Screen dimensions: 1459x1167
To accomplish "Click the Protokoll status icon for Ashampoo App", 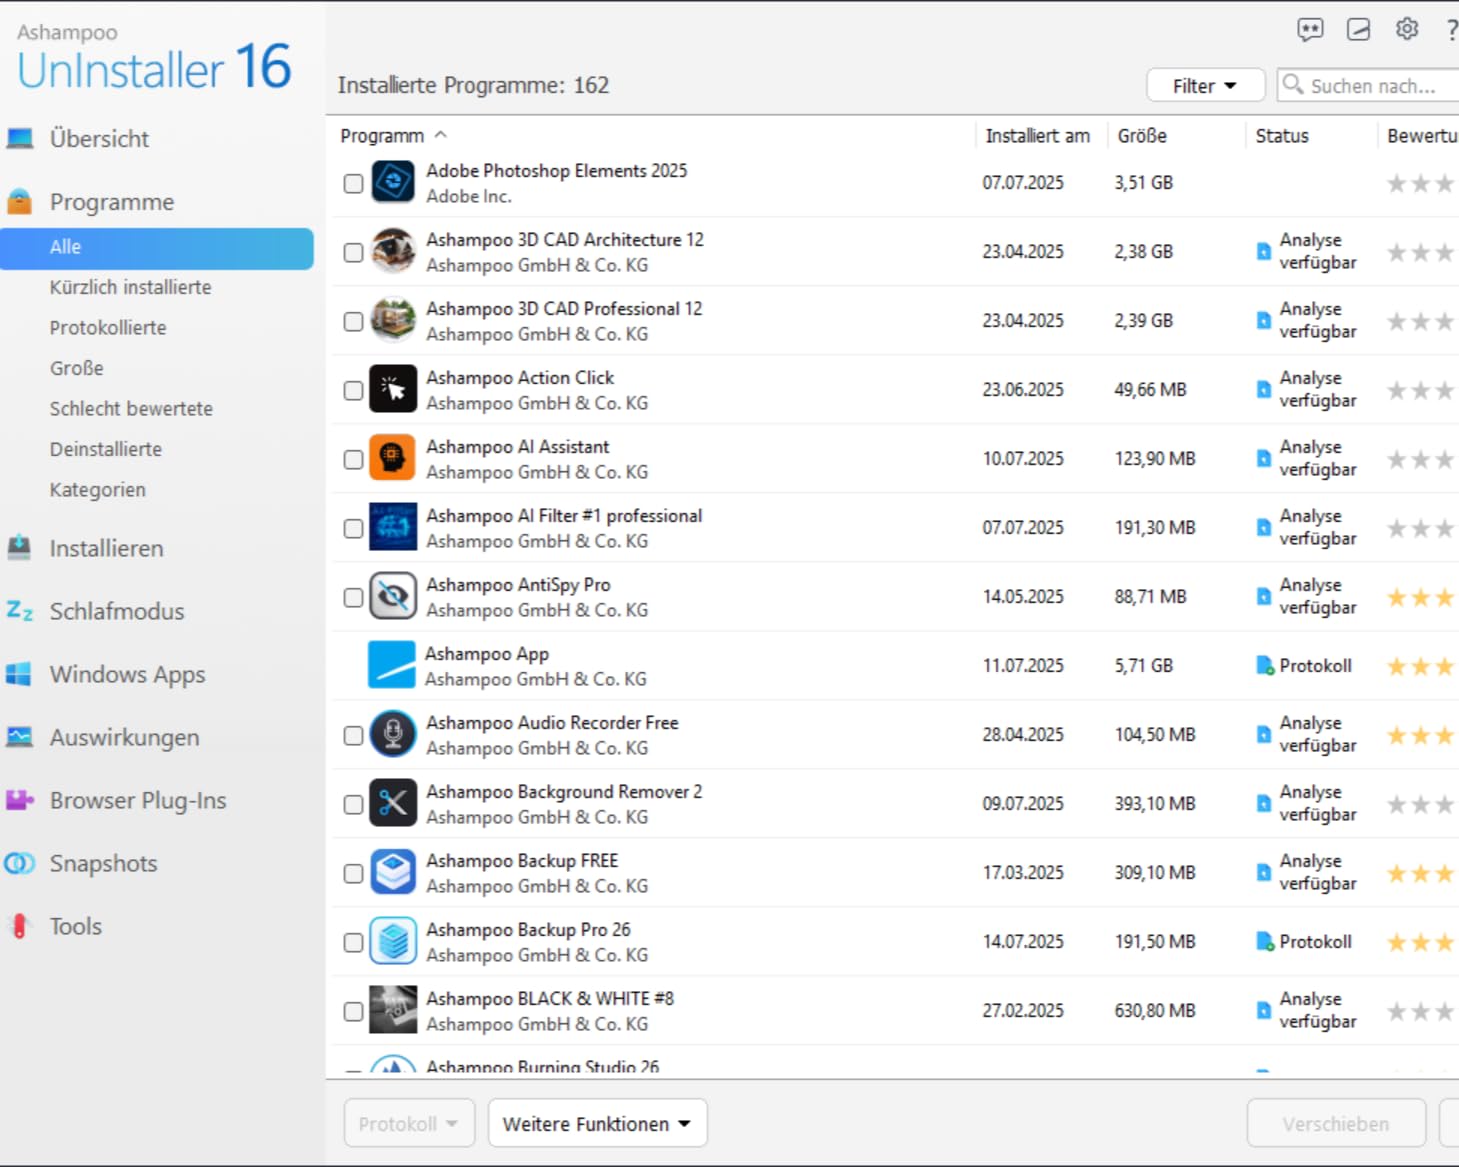I will (x=1265, y=666).
